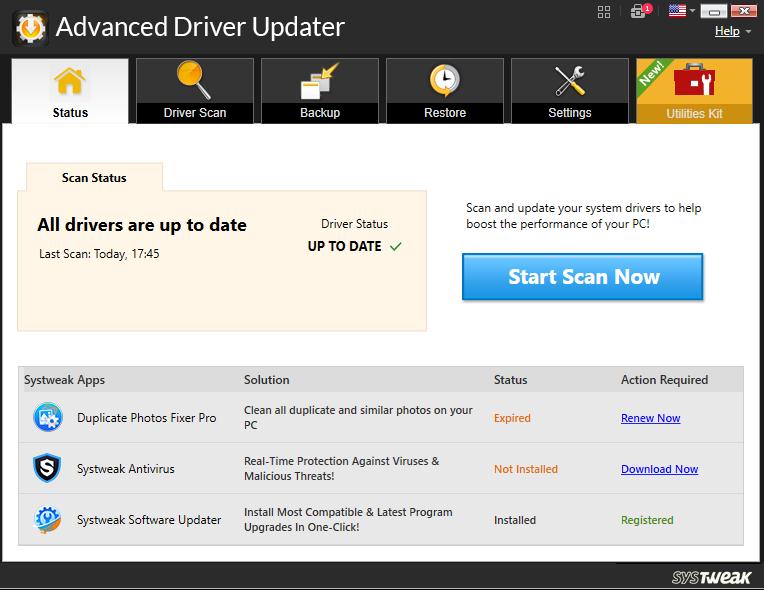
Task: Click the Settings wrench and screwdriver icon
Action: point(570,80)
